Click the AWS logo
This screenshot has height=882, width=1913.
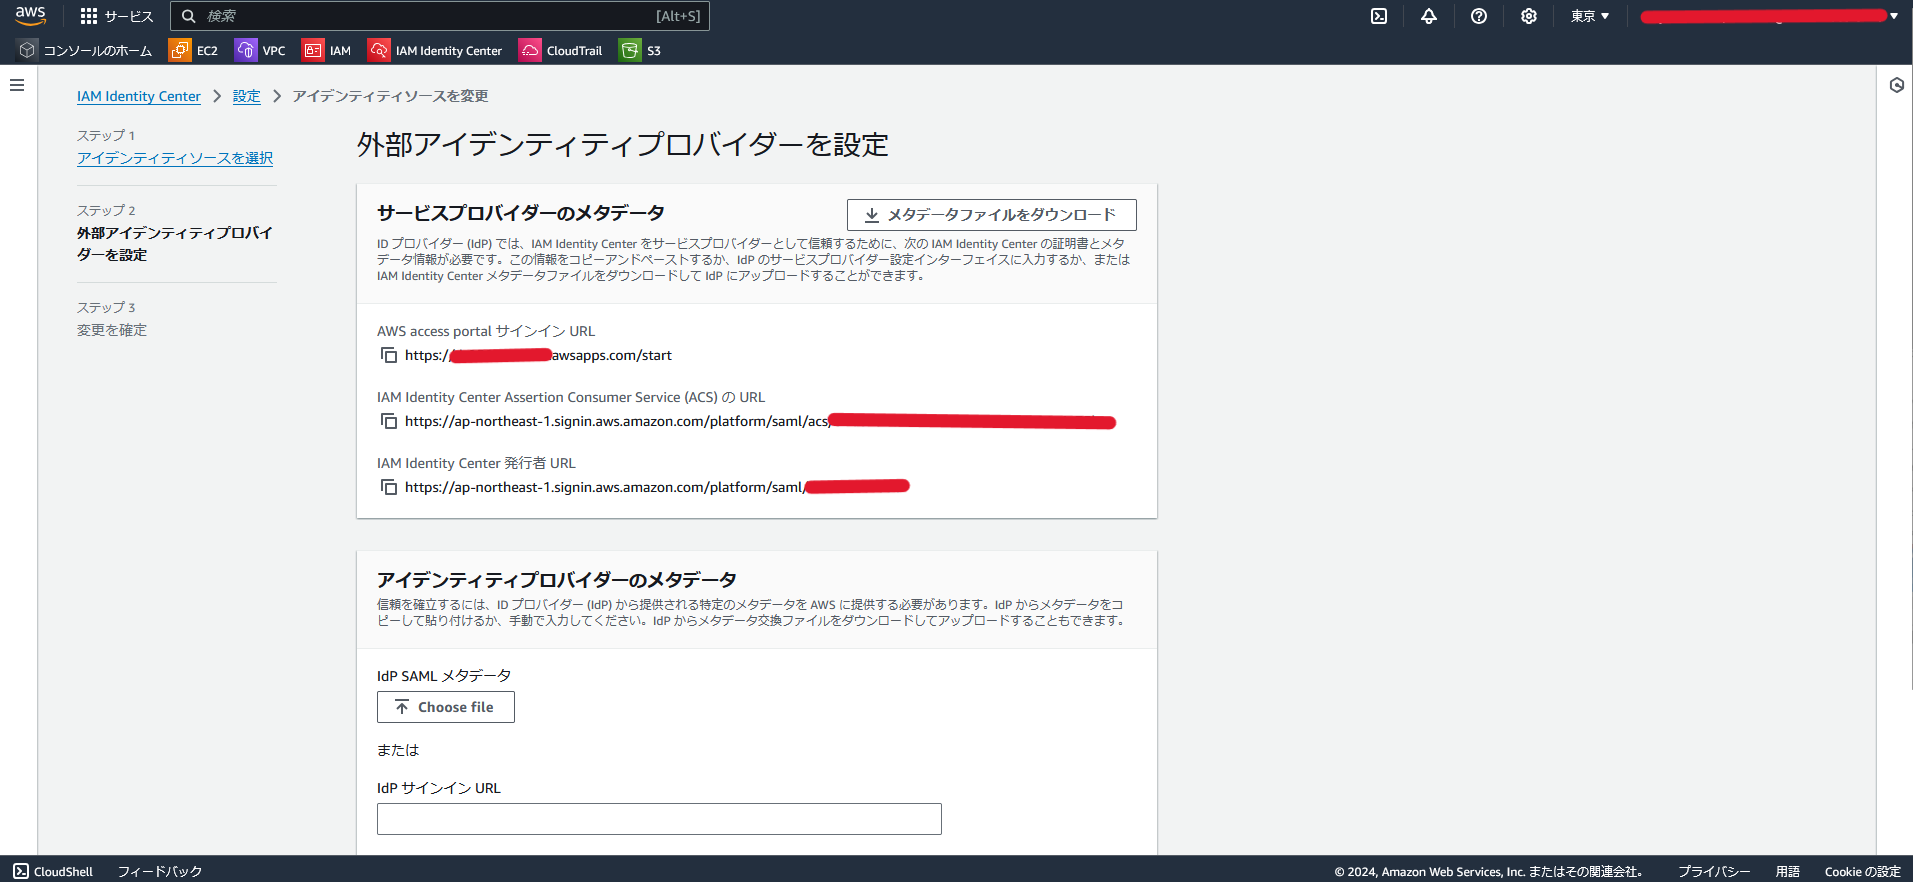(30, 15)
